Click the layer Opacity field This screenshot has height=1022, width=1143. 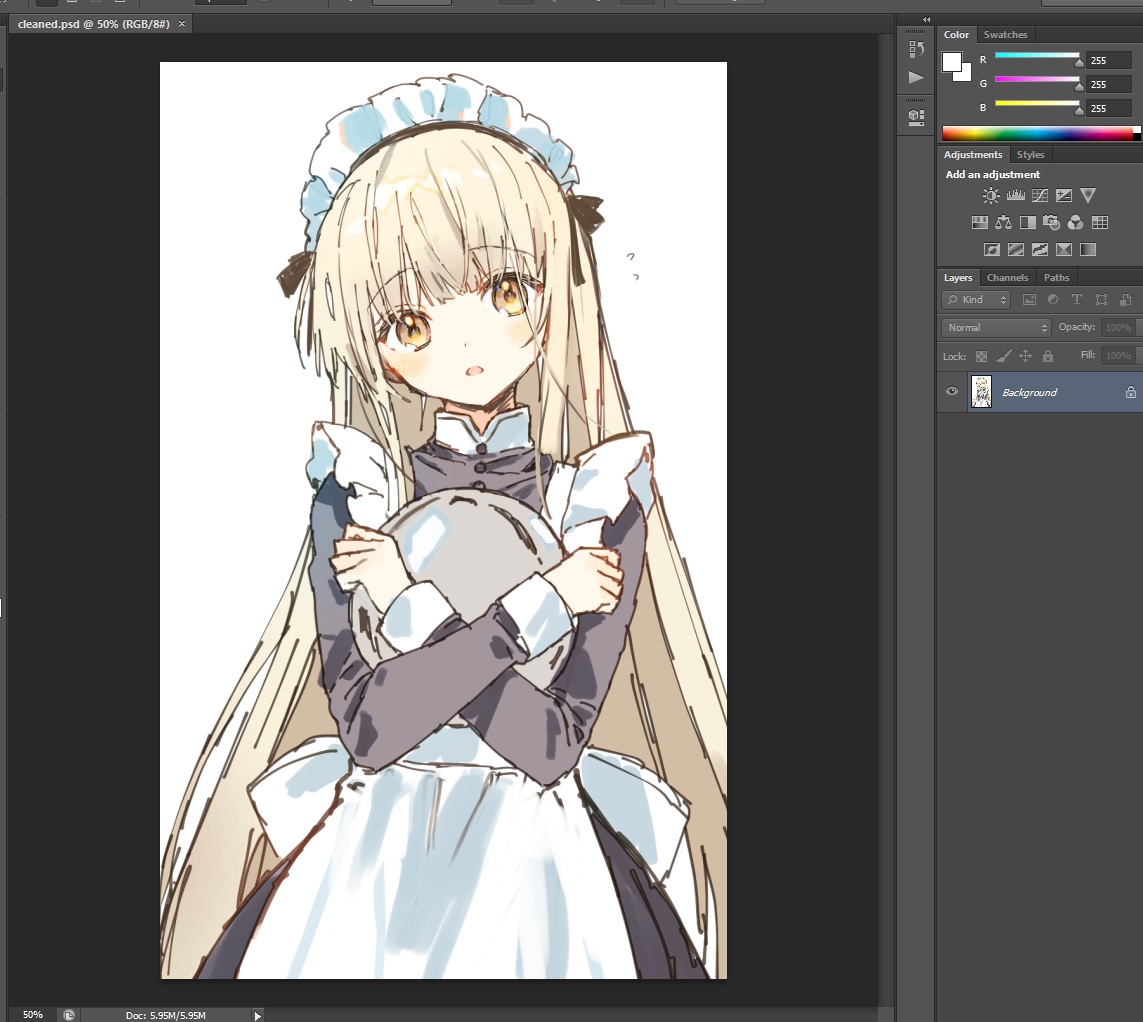click(x=1119, y=327)
